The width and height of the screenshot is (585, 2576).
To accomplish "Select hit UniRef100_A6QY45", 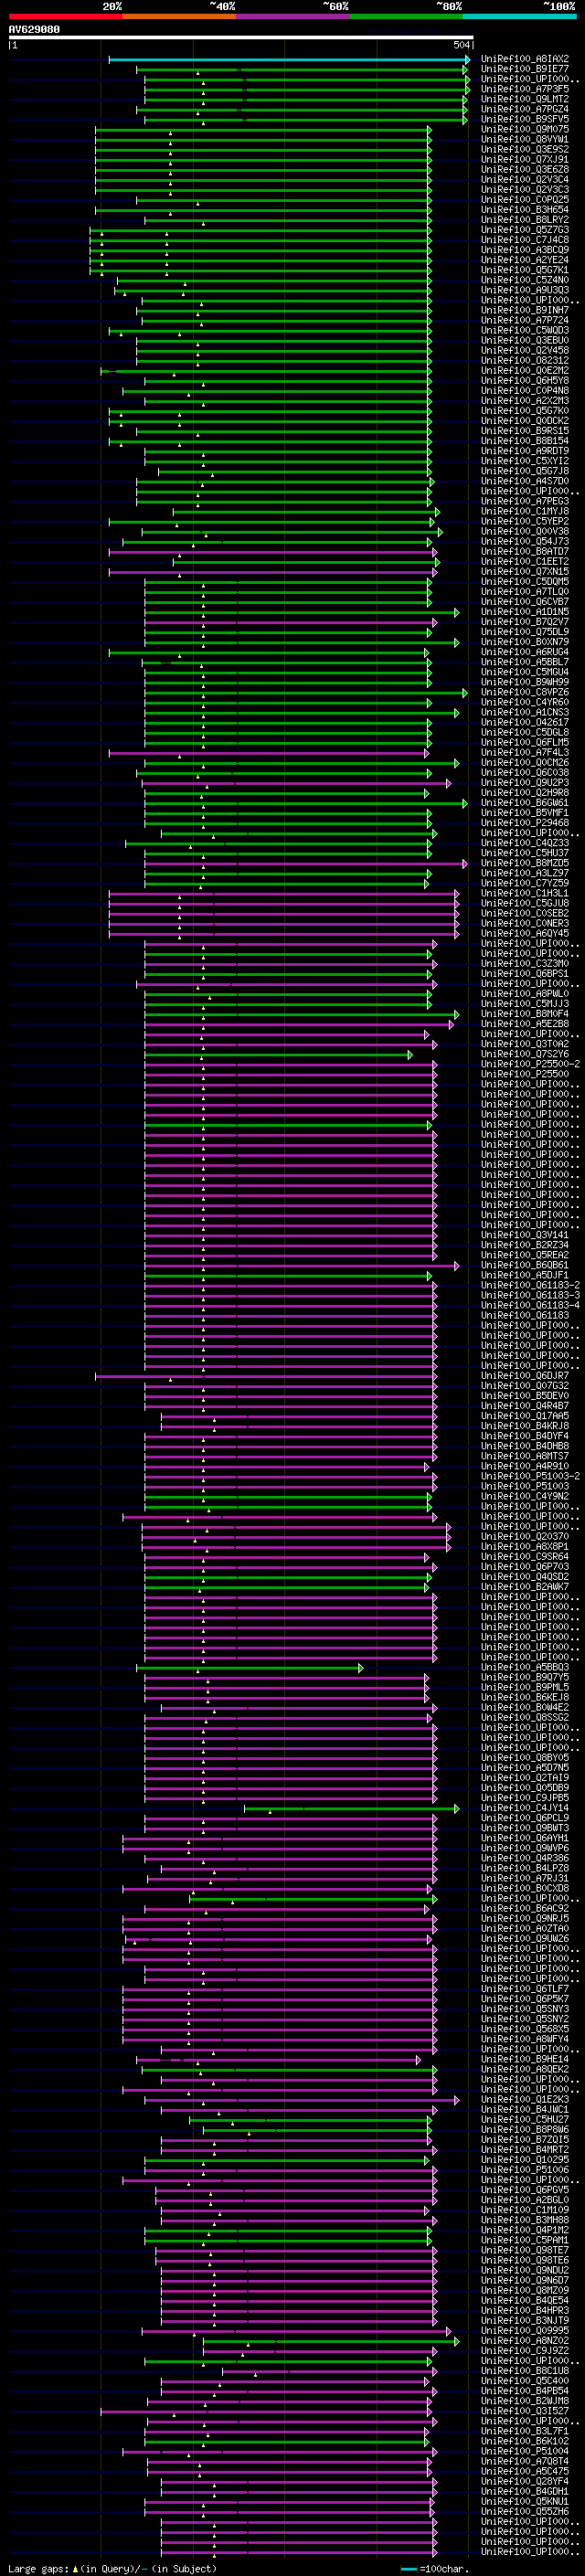I will click(x=524, y=933).
